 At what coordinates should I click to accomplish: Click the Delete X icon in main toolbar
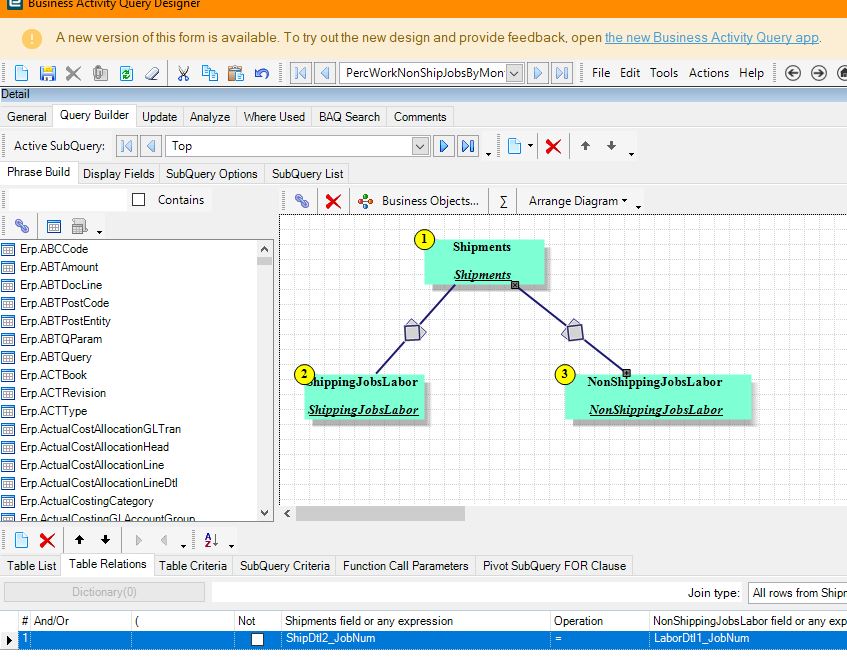tap(73, 73)
